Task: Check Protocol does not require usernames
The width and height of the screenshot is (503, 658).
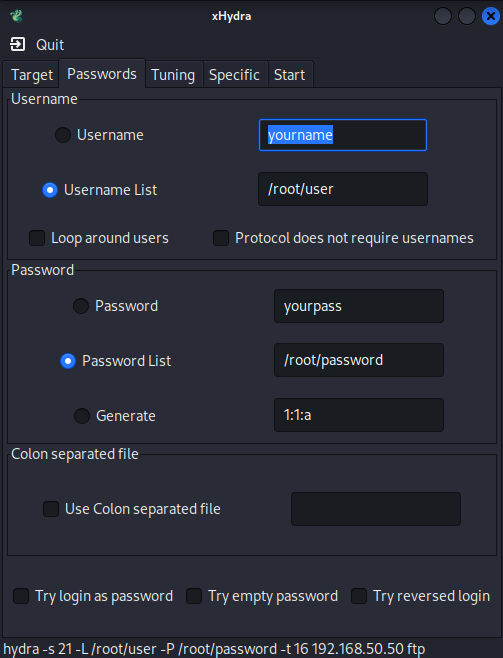Action: (x=221, y=238)
